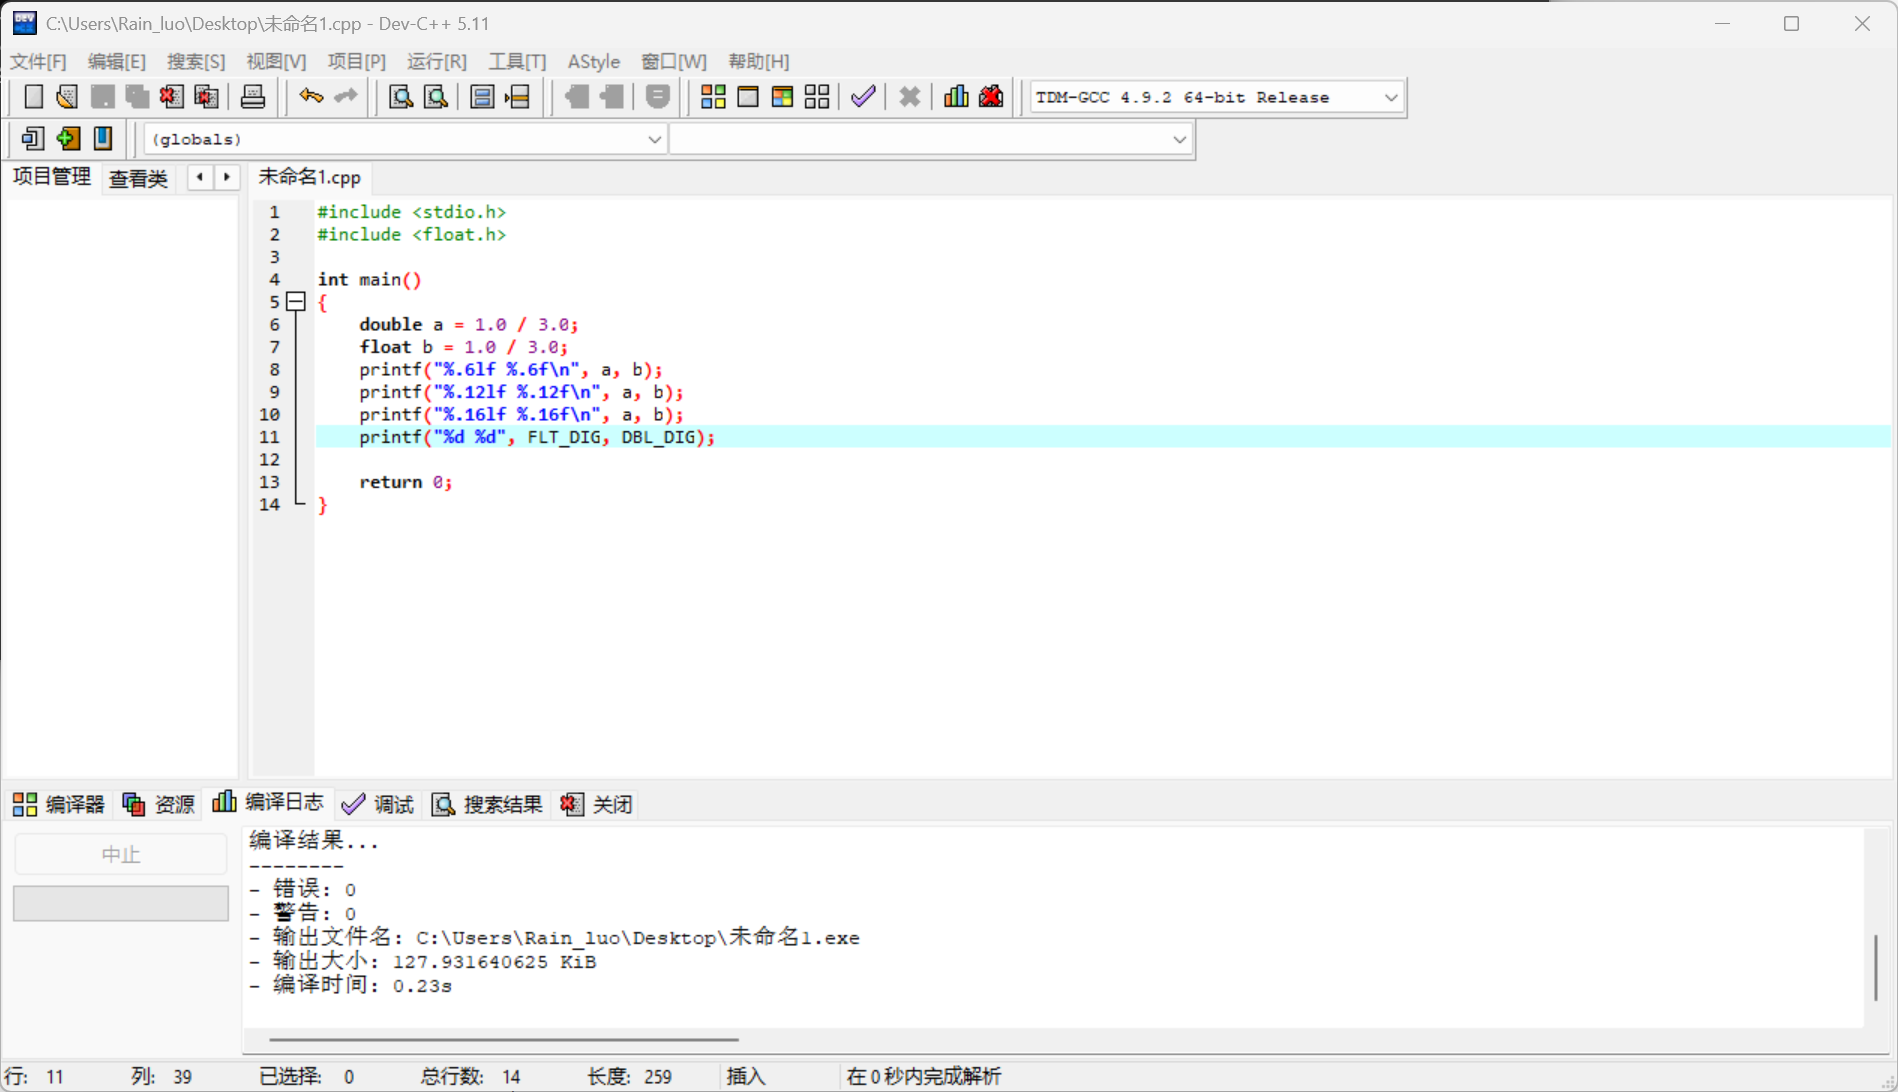The height and width of the screenshot is (1092, 1898).
Task: Open the 搜索[S] menu
Action: [196, 61]
